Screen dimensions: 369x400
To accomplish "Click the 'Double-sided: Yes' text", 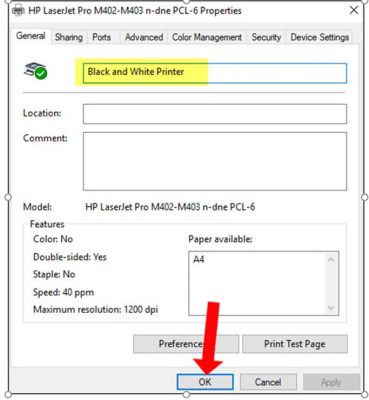I will click(x=70, y=257).
